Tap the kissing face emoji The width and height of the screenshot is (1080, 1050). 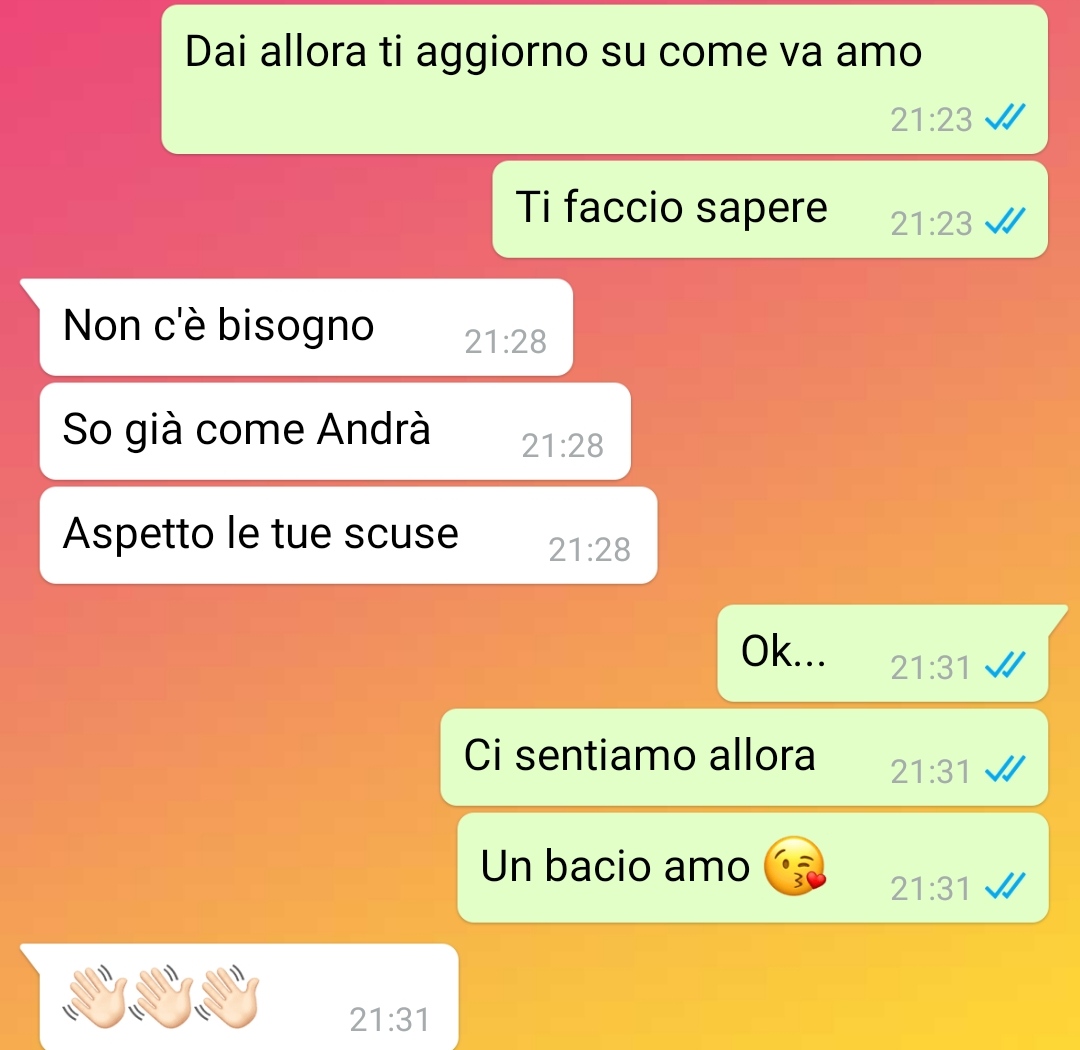click(x=795, y=866)
